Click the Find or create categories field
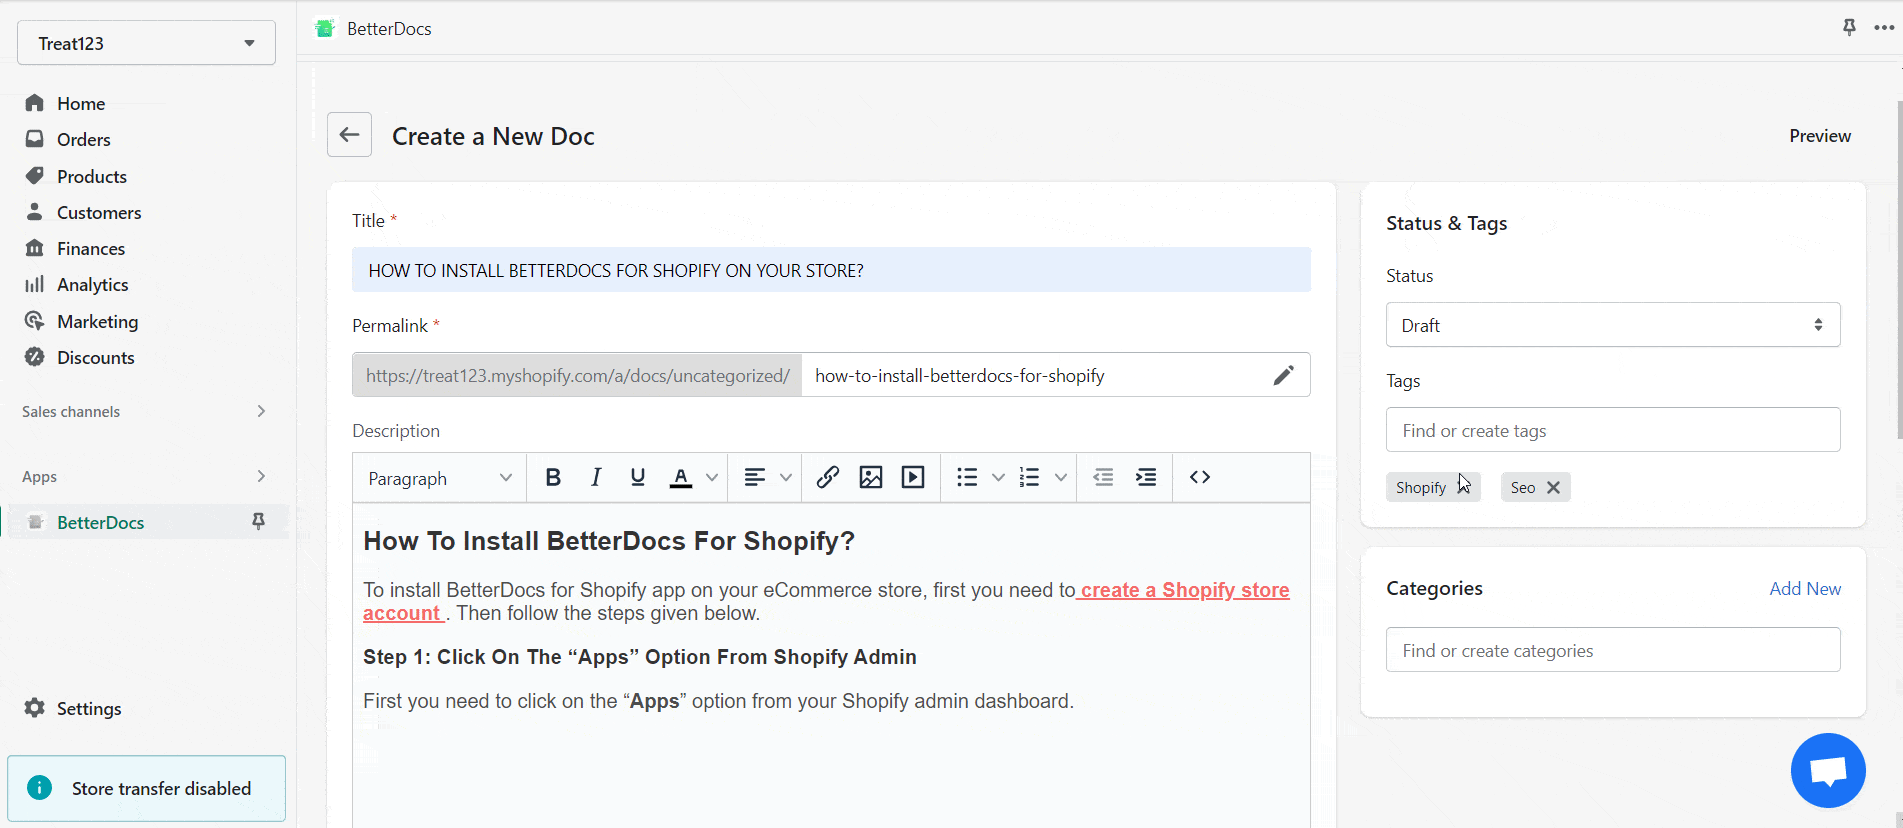1903x828 pixels. point(1613,650)
